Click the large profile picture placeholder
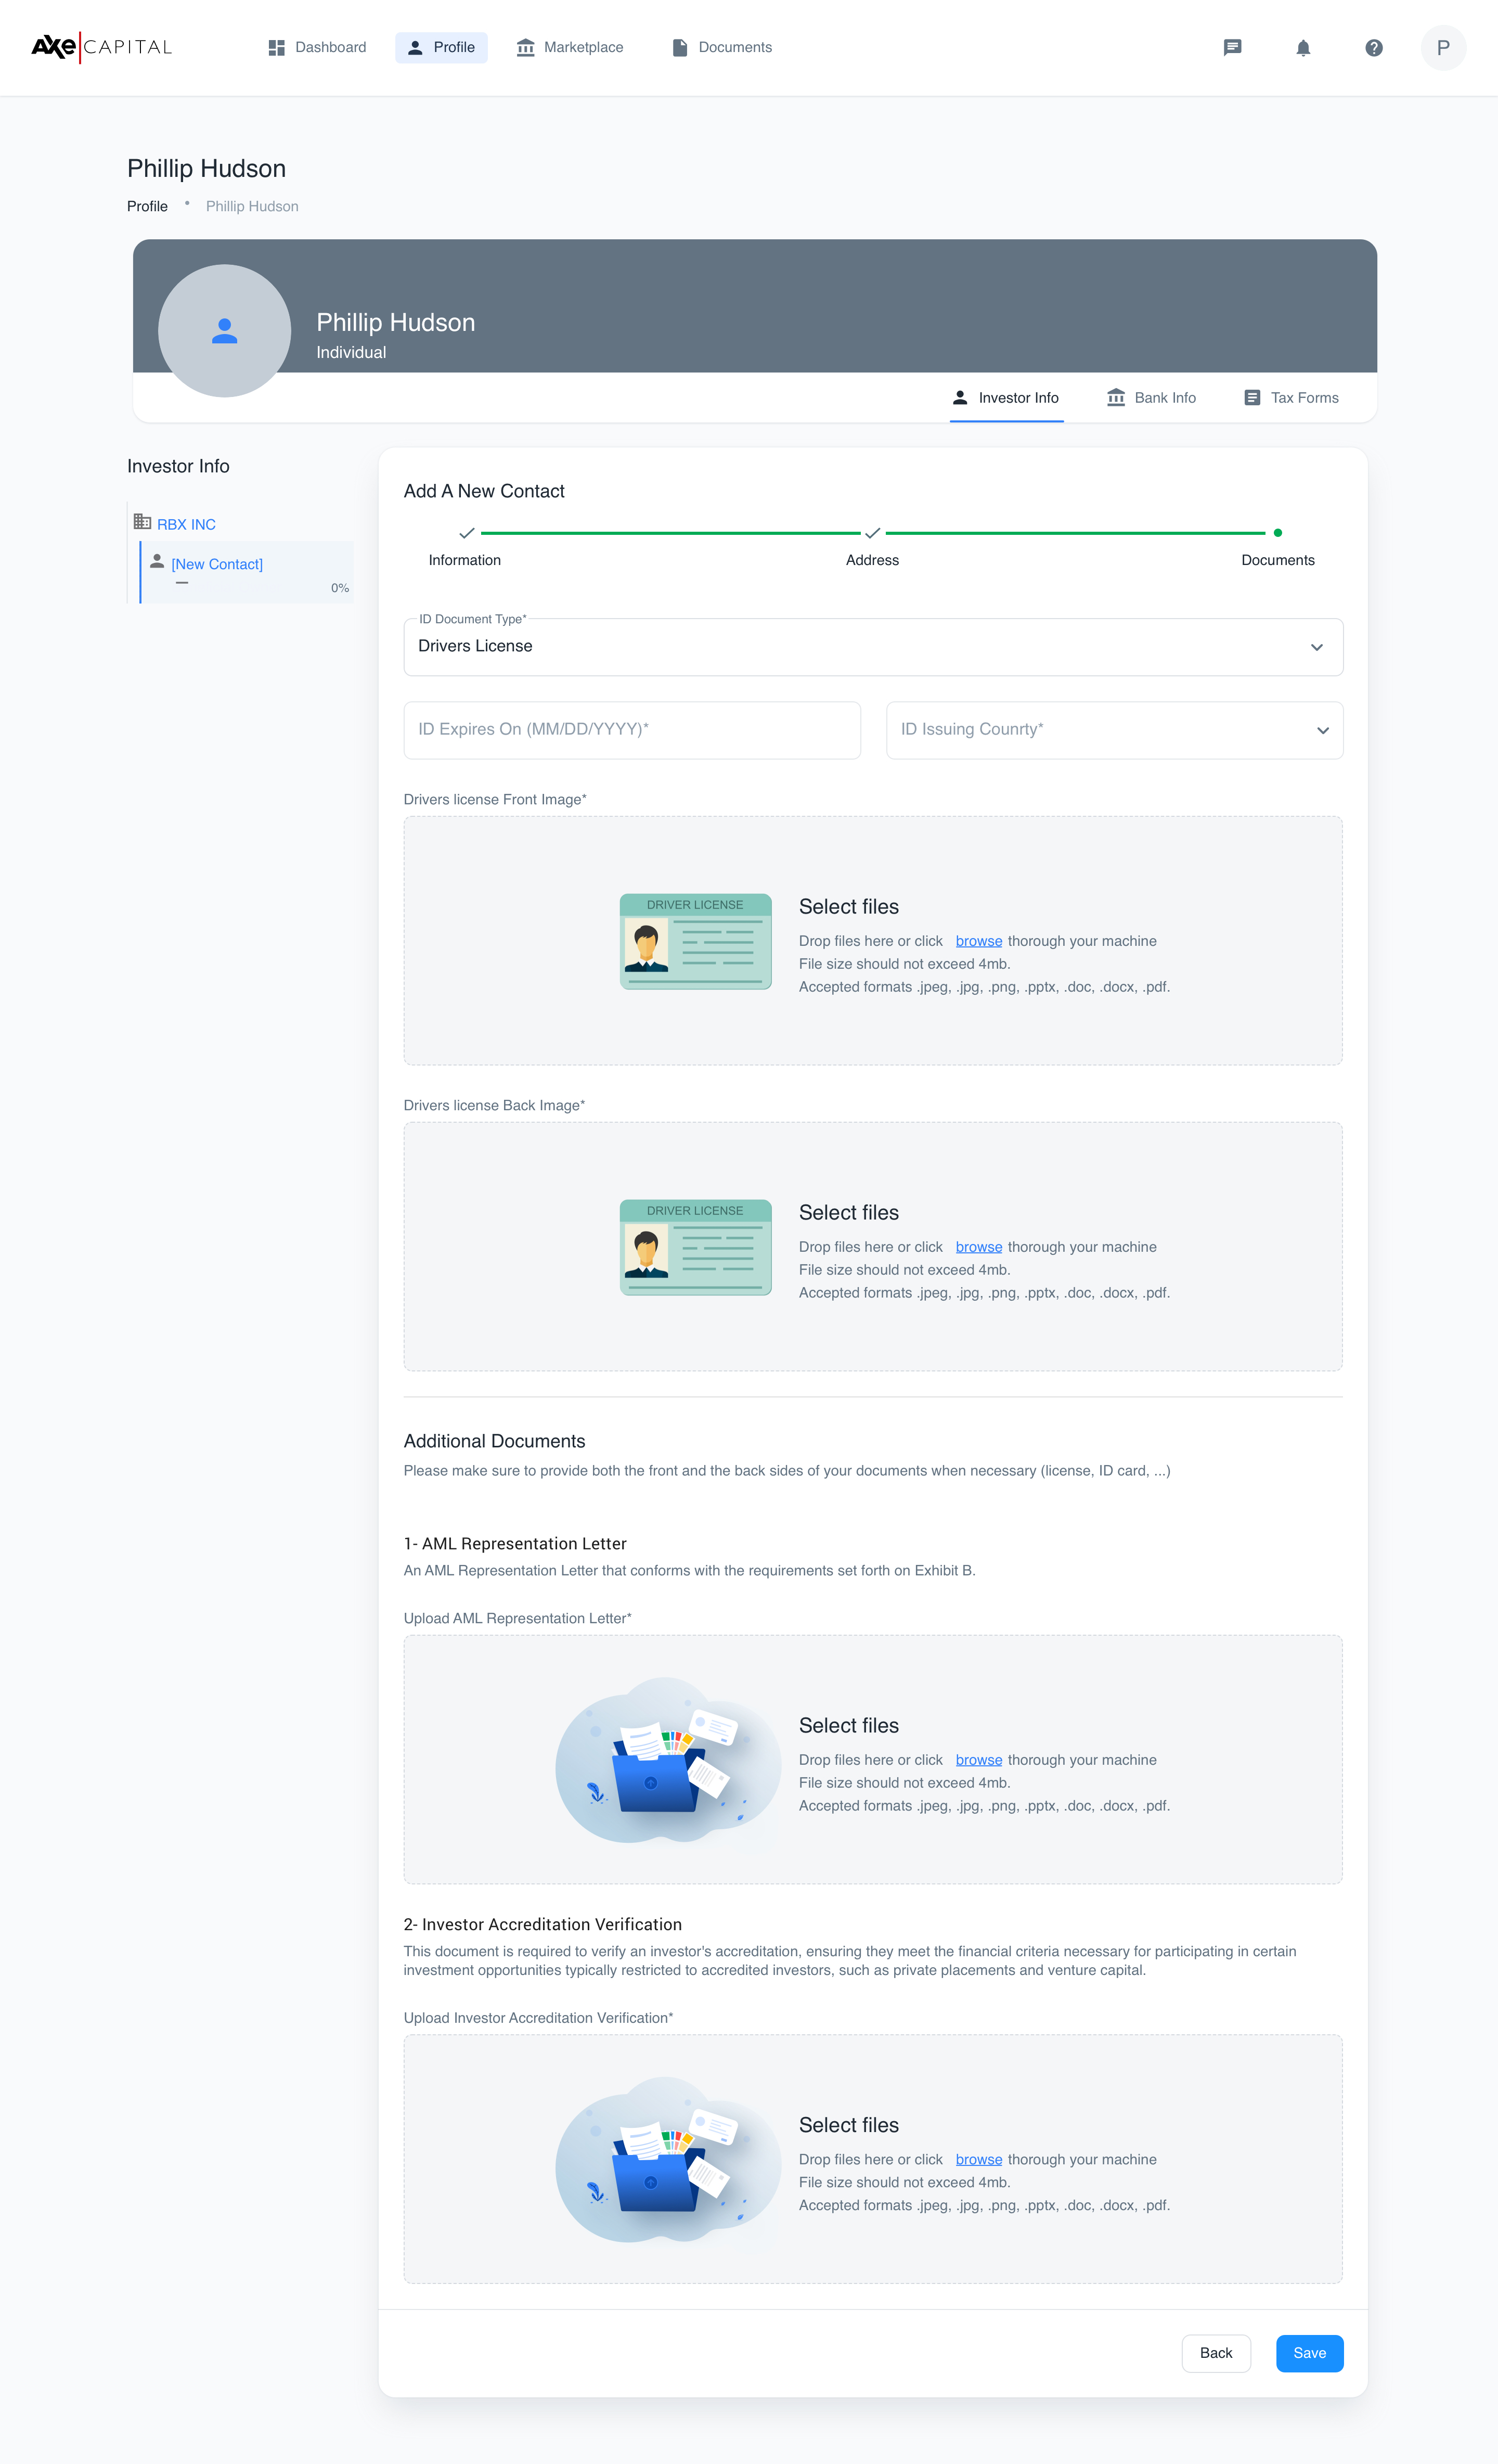This screenshot has width=1498, height=2464. (x=225, y=331)
